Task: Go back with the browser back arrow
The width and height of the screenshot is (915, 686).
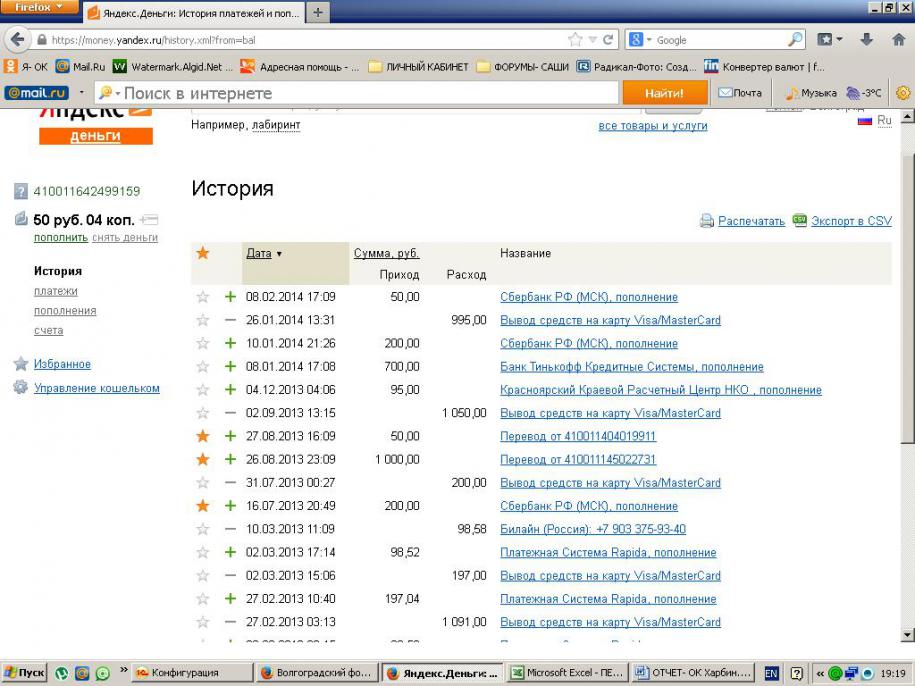Action: coord(18,40)
